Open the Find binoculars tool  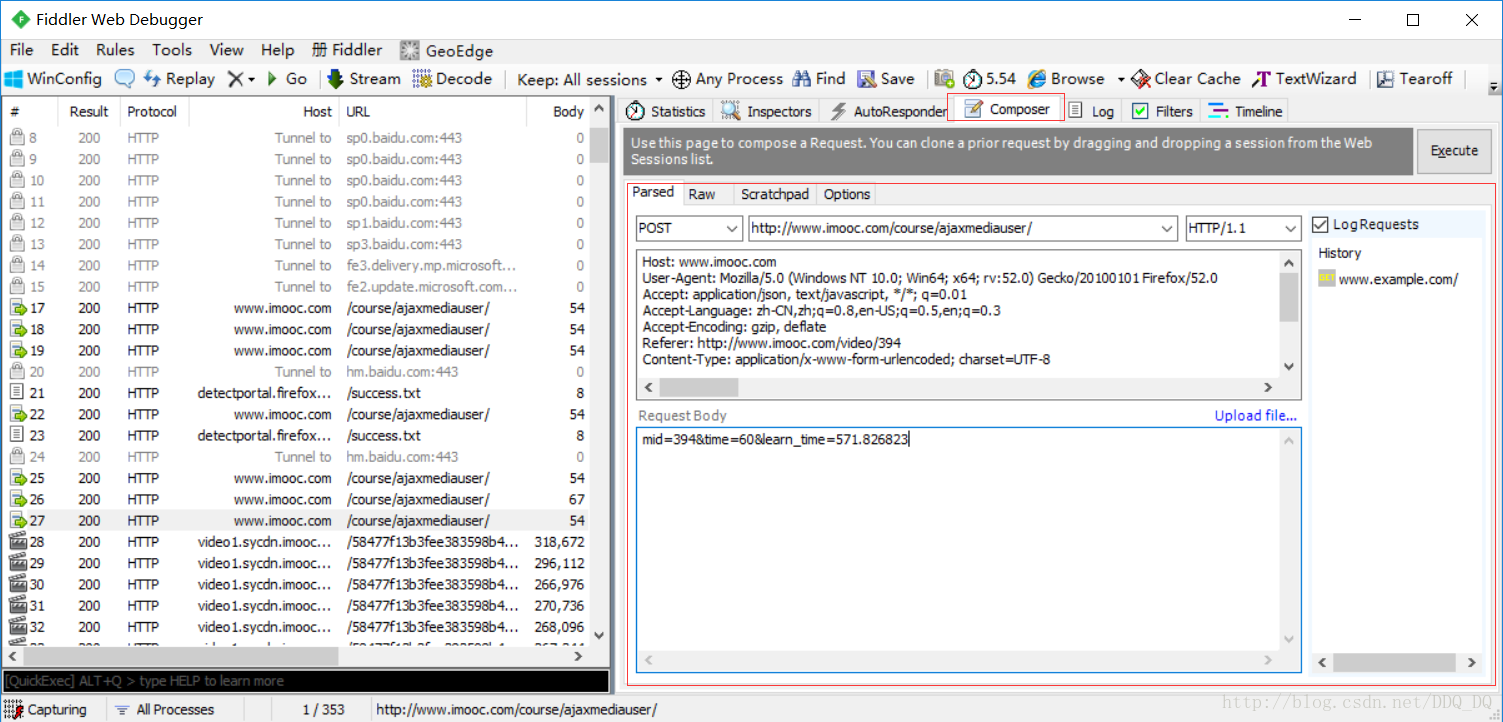pos(819,78)
